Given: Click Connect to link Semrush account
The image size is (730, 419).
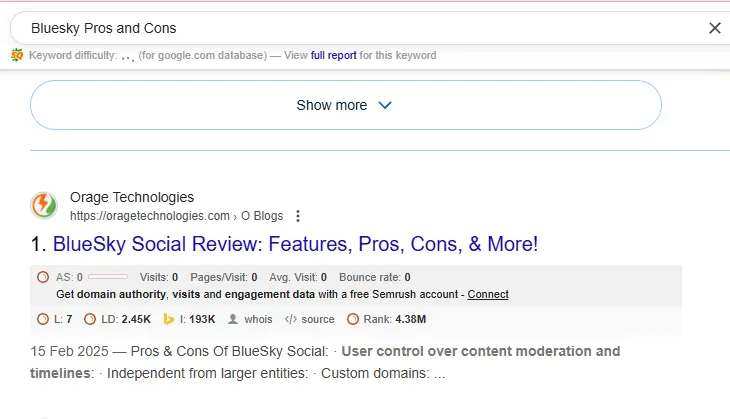Looking at the screenshot, I should pyautogui.click(x=488, y=294).
